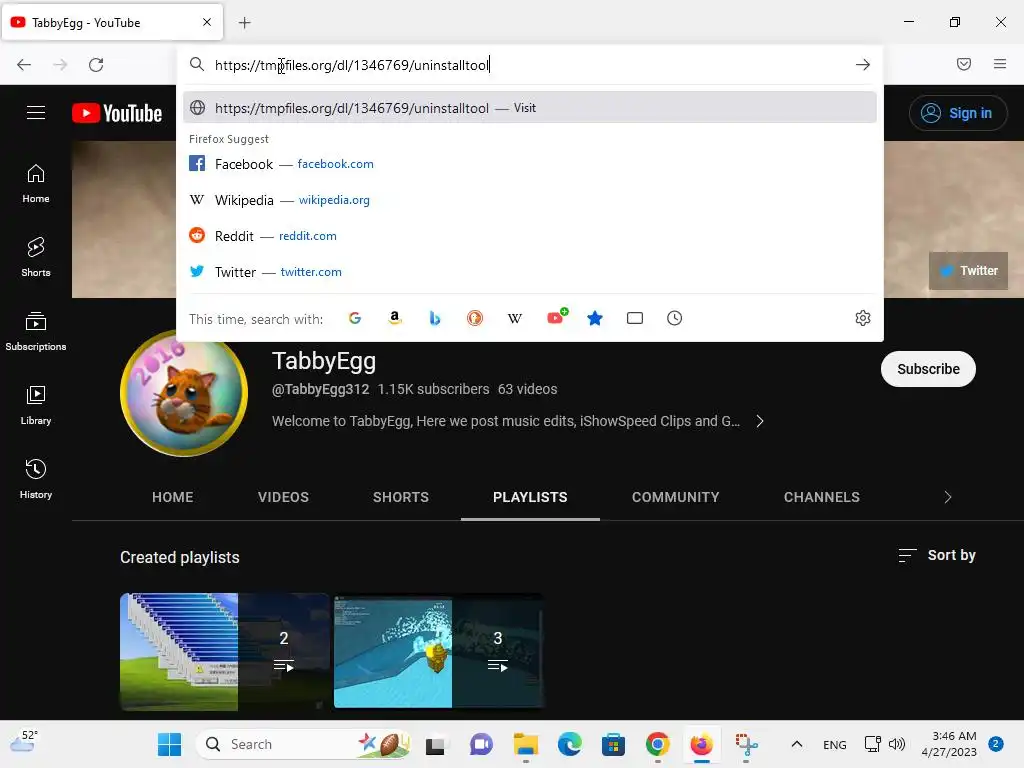Search in History clock icon
The height and width of the screenshot is (768, 1024).
click(x=675, y=318)
